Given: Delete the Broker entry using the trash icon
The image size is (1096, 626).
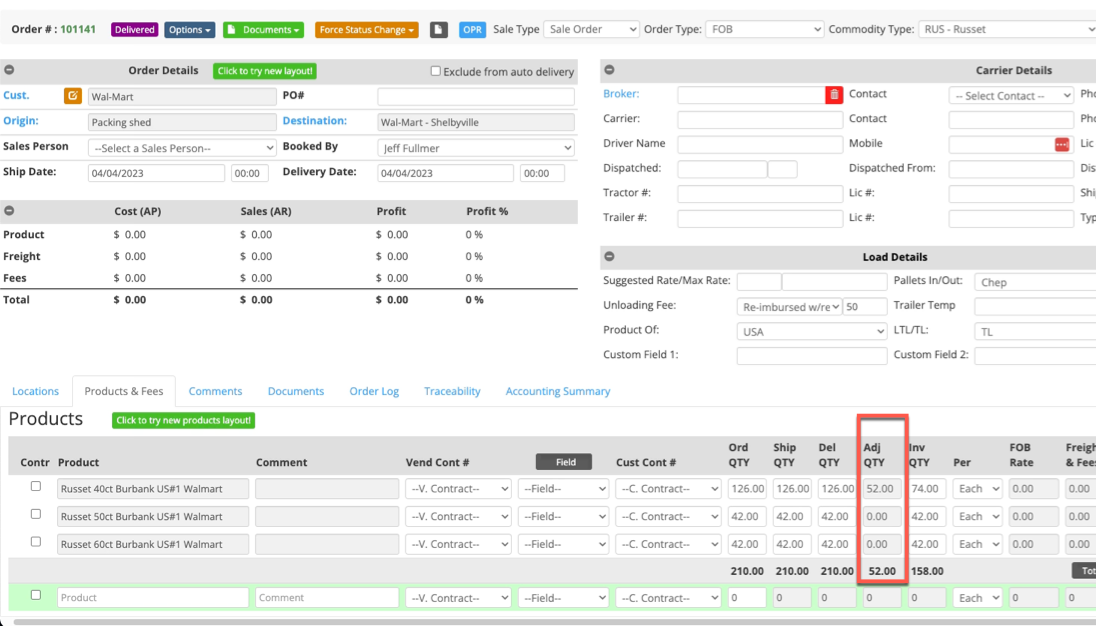Looking at the screenshot, I should tap(836, 93).
